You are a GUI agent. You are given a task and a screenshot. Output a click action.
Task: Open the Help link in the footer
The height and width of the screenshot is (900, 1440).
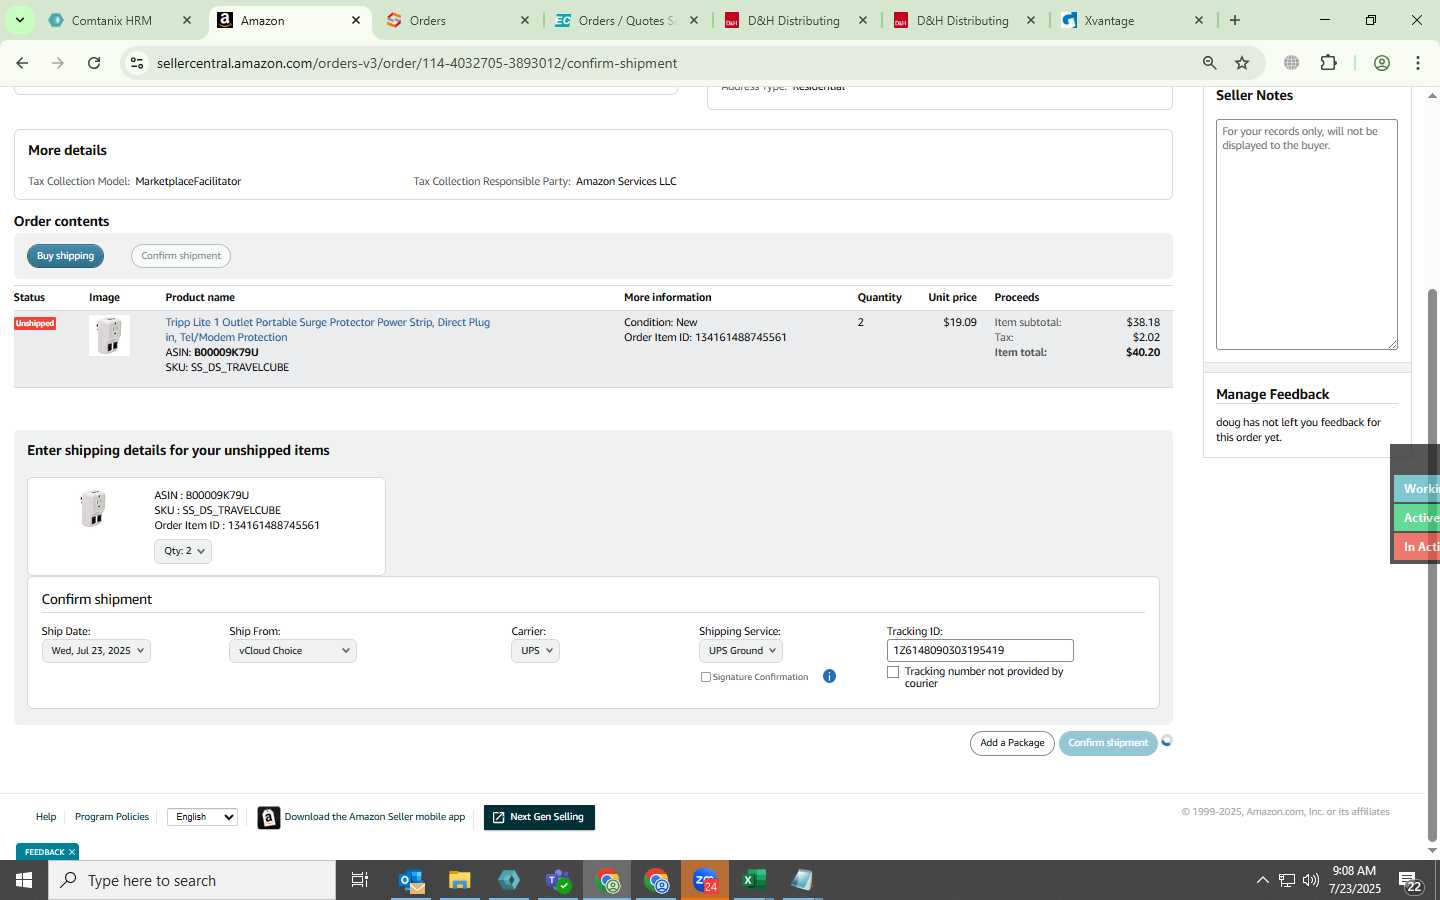(x=46, y=817)
